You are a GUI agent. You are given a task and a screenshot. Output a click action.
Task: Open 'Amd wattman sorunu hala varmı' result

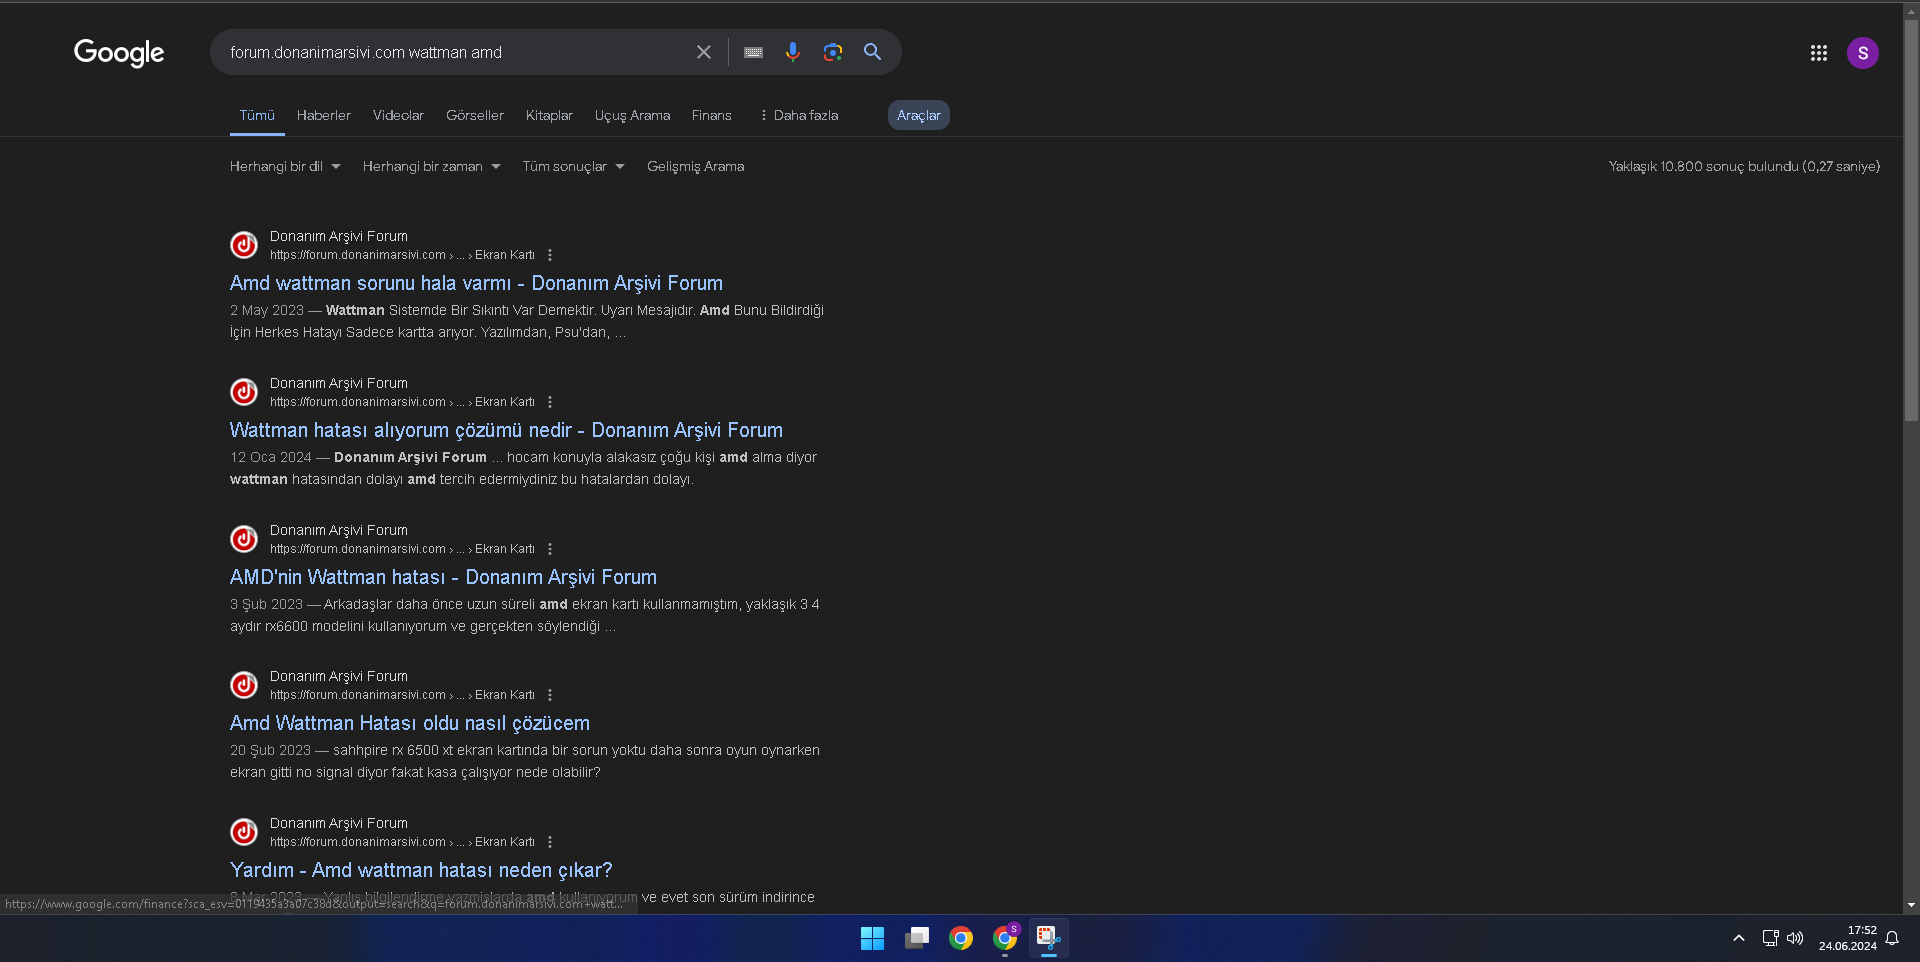476,284
